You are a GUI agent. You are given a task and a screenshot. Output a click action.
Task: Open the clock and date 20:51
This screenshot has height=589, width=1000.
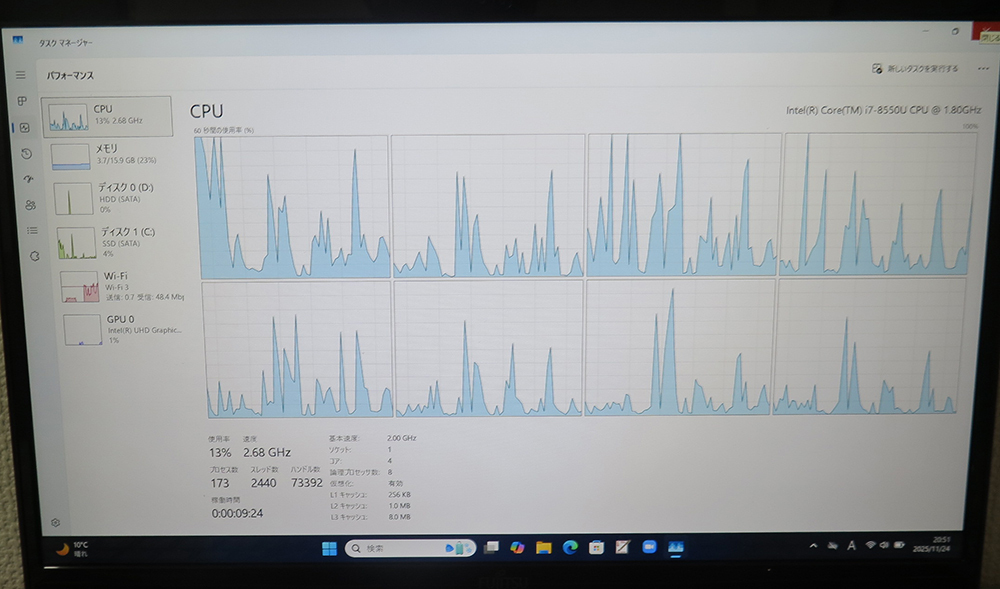932,544
